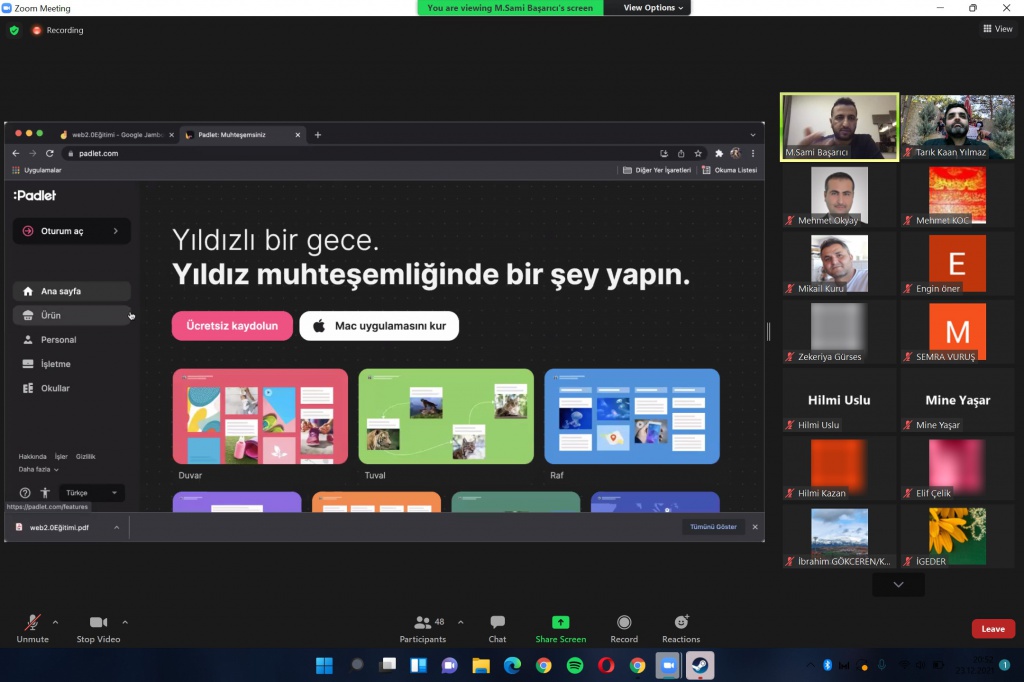Expand the caret next to Participants
This screenshot has width=1024, height=682.
tap(461, 623)
